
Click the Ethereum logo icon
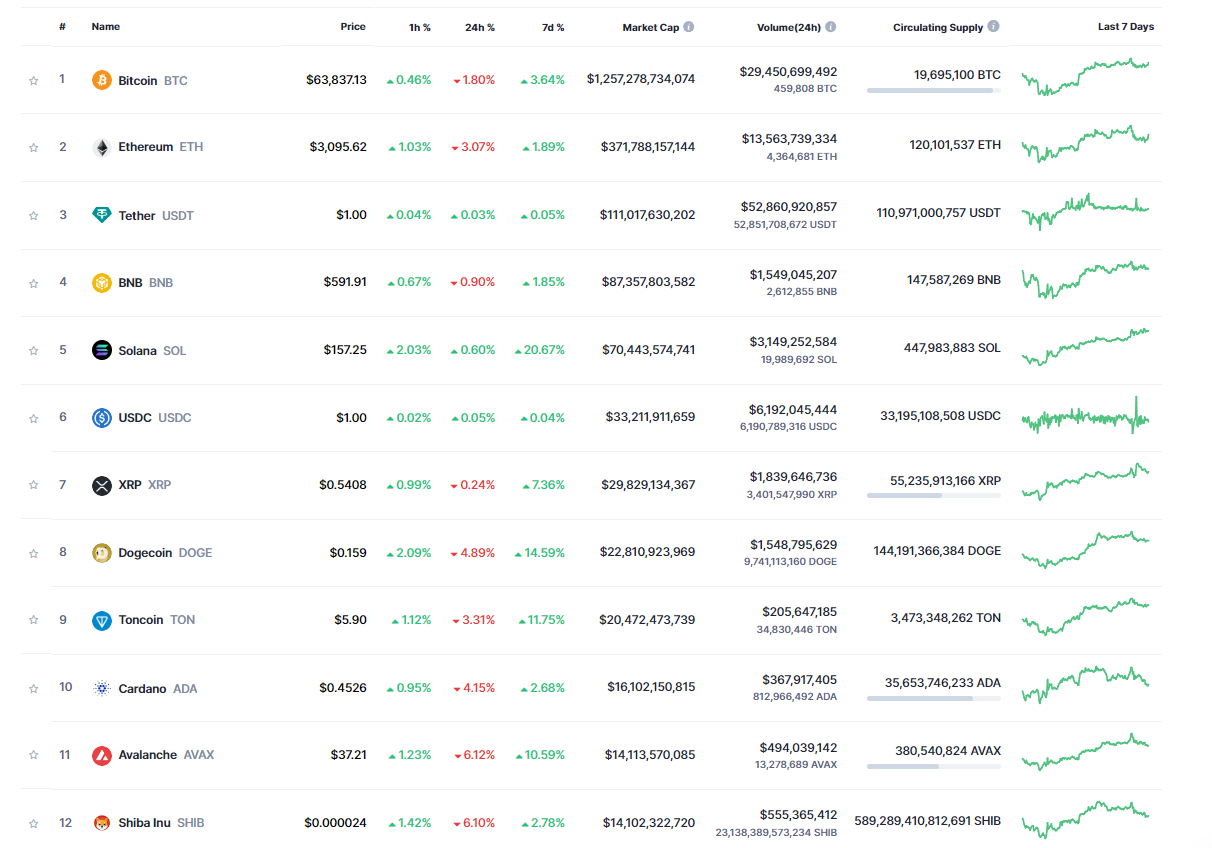[x=101, y=147]
